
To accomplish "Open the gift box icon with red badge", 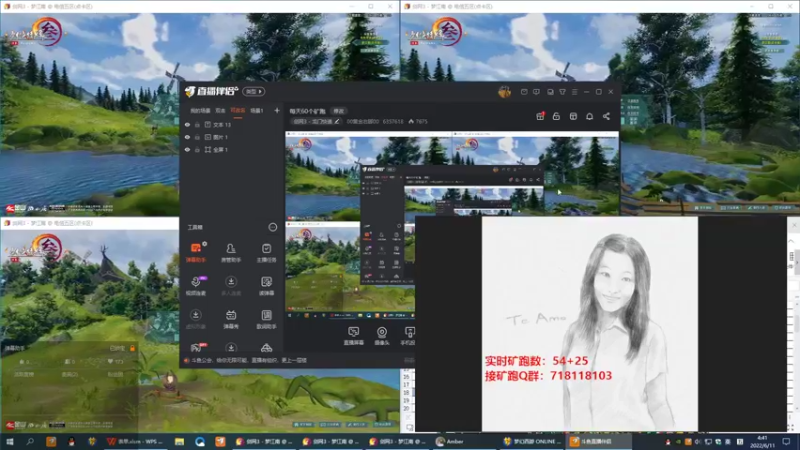I will [x=540, y=116].
